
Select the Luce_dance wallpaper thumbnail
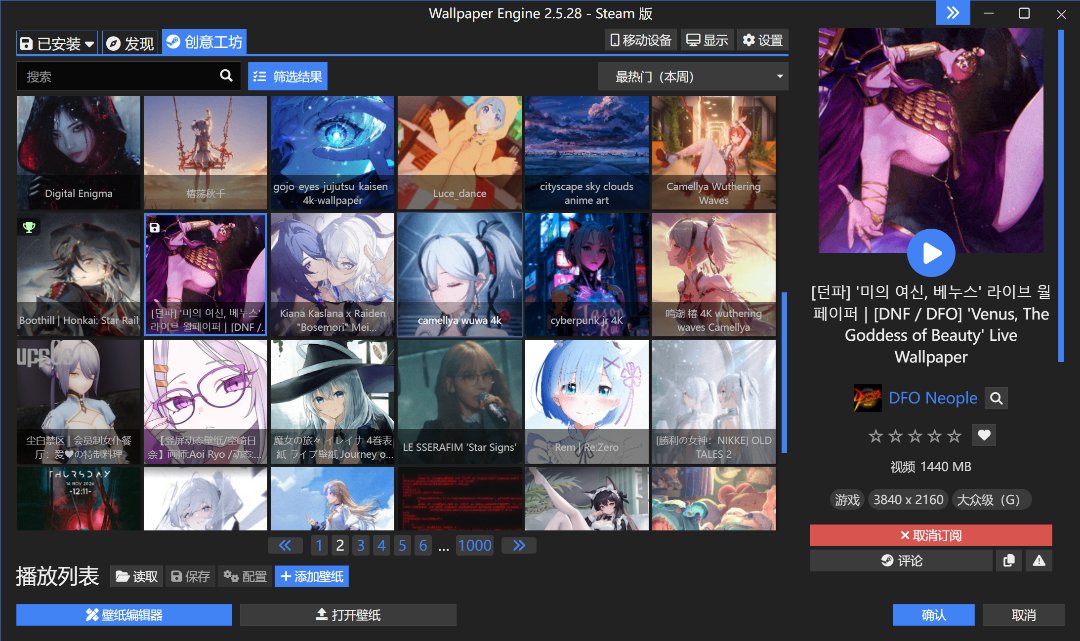point(459,152)
